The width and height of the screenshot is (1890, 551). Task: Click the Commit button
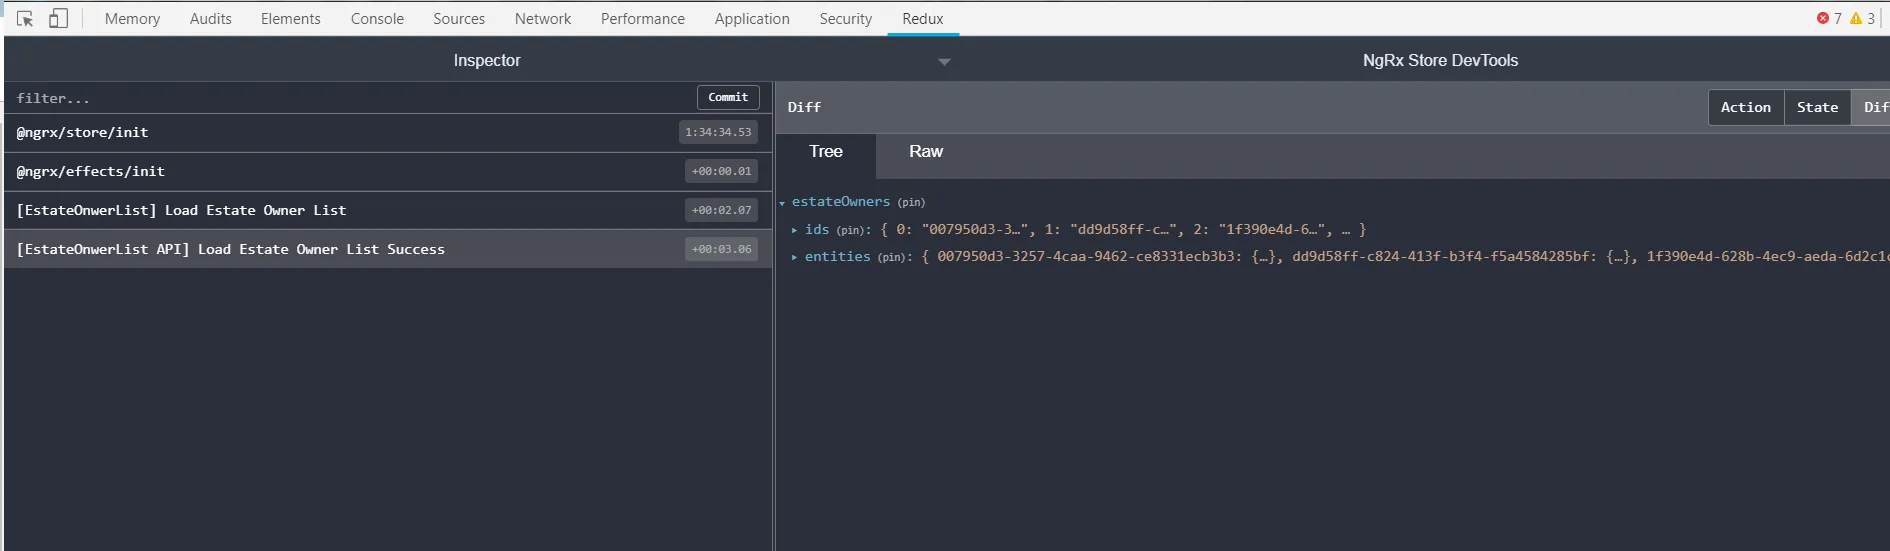[x=728, y=97]
